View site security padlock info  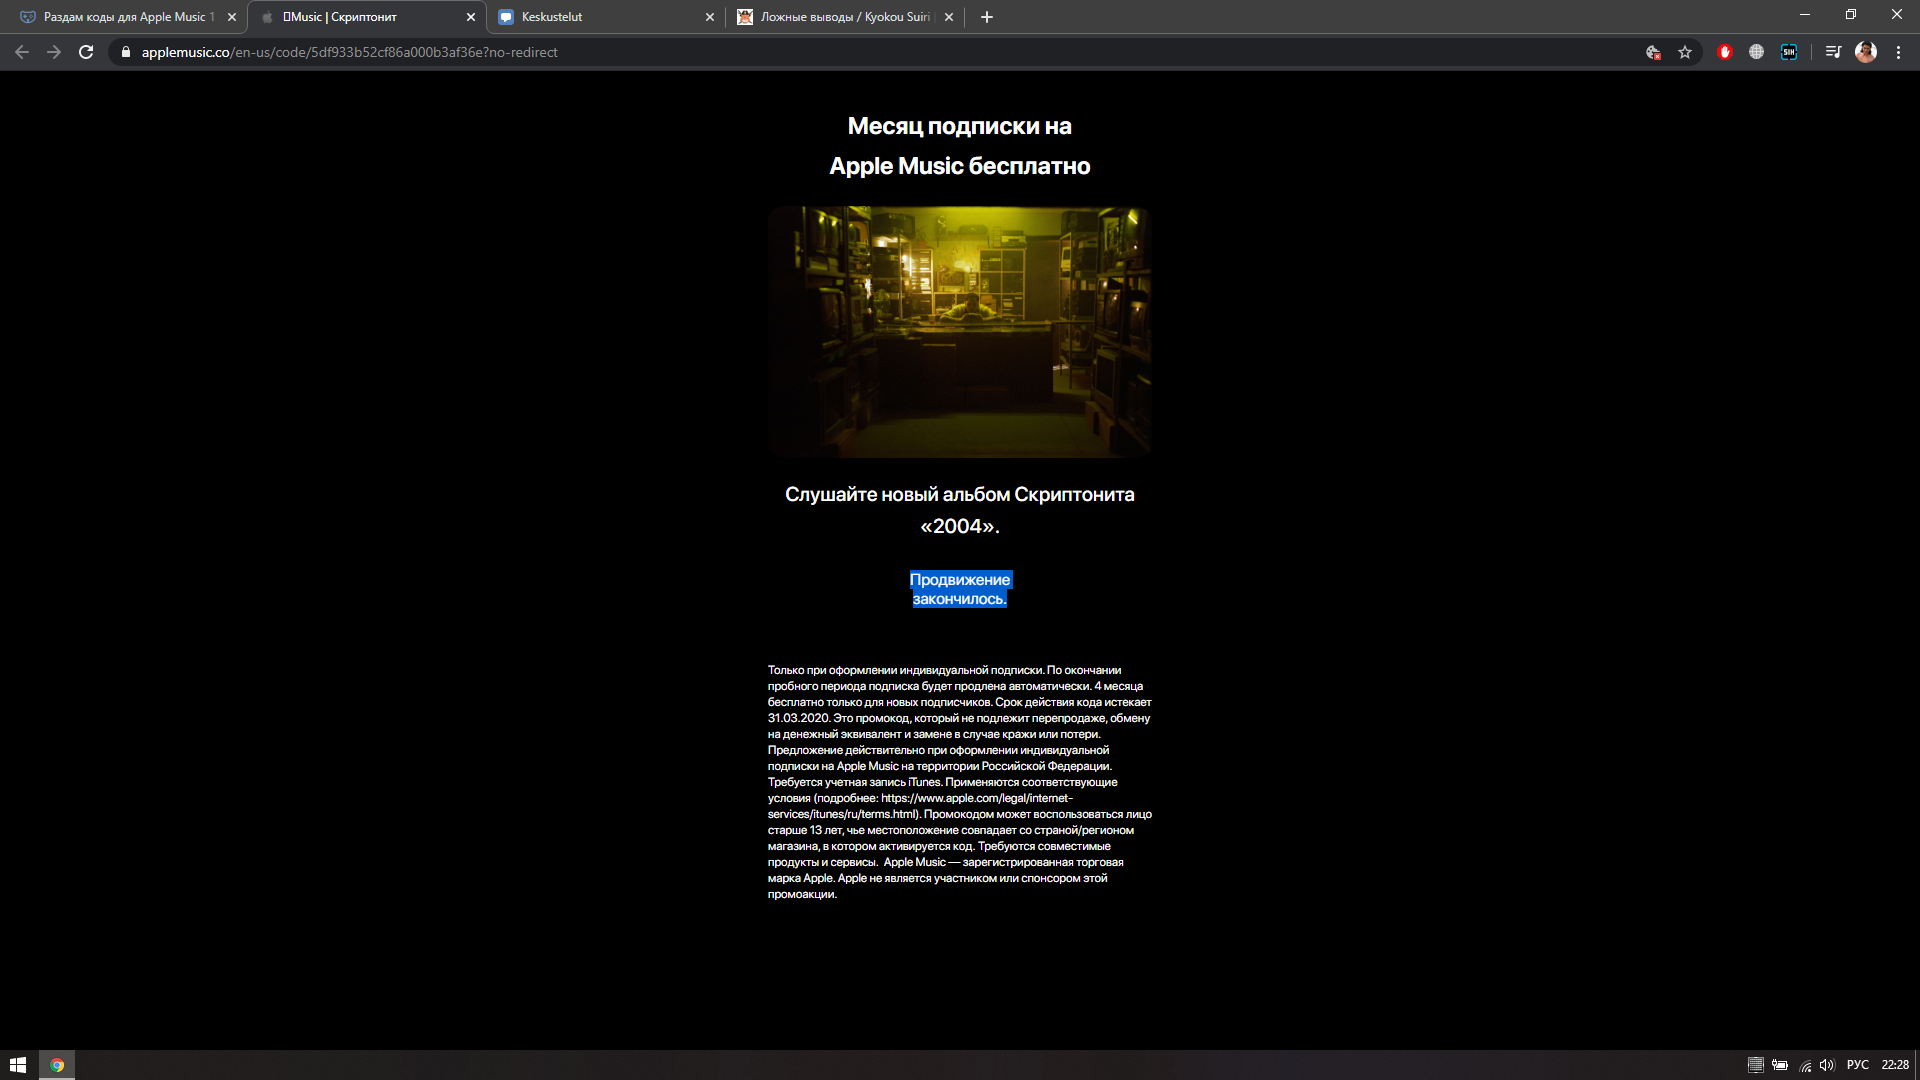[126, 52]
